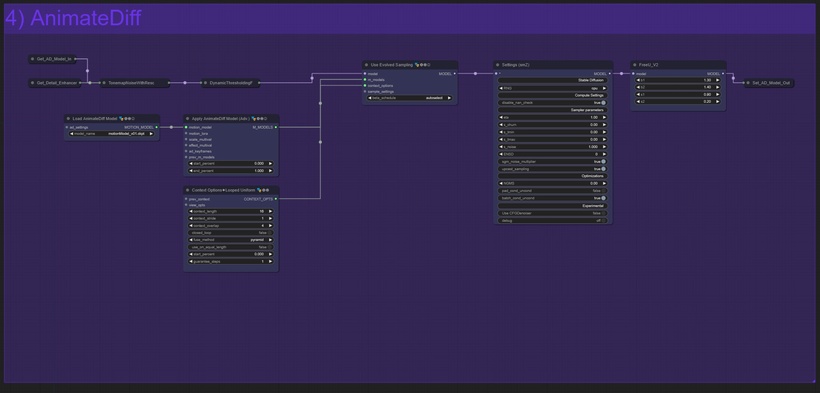This screenshot has height=393, width=820.
Task: Collapse the Settings (smZ) node using its title dot
Action: click(x=497, y=65)
